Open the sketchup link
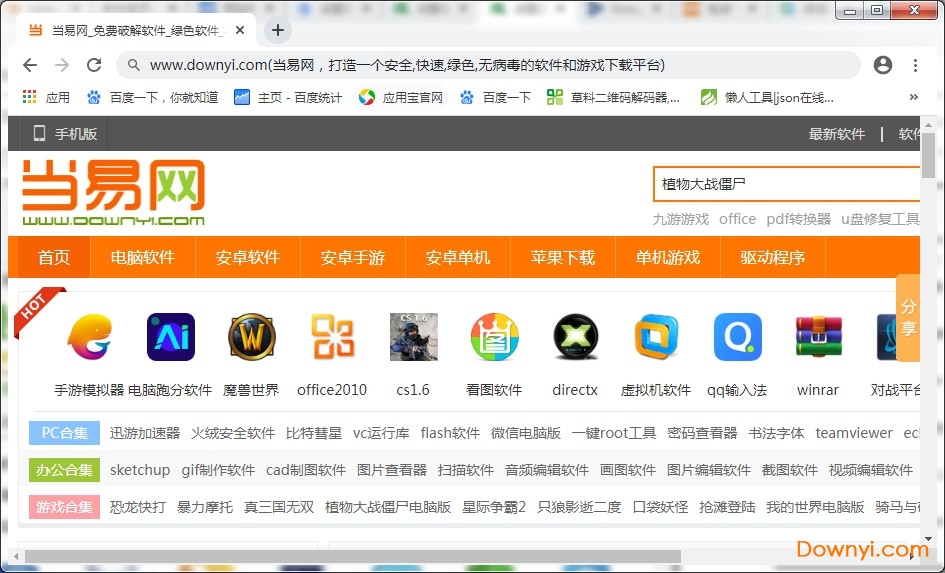 coord(140,470)
